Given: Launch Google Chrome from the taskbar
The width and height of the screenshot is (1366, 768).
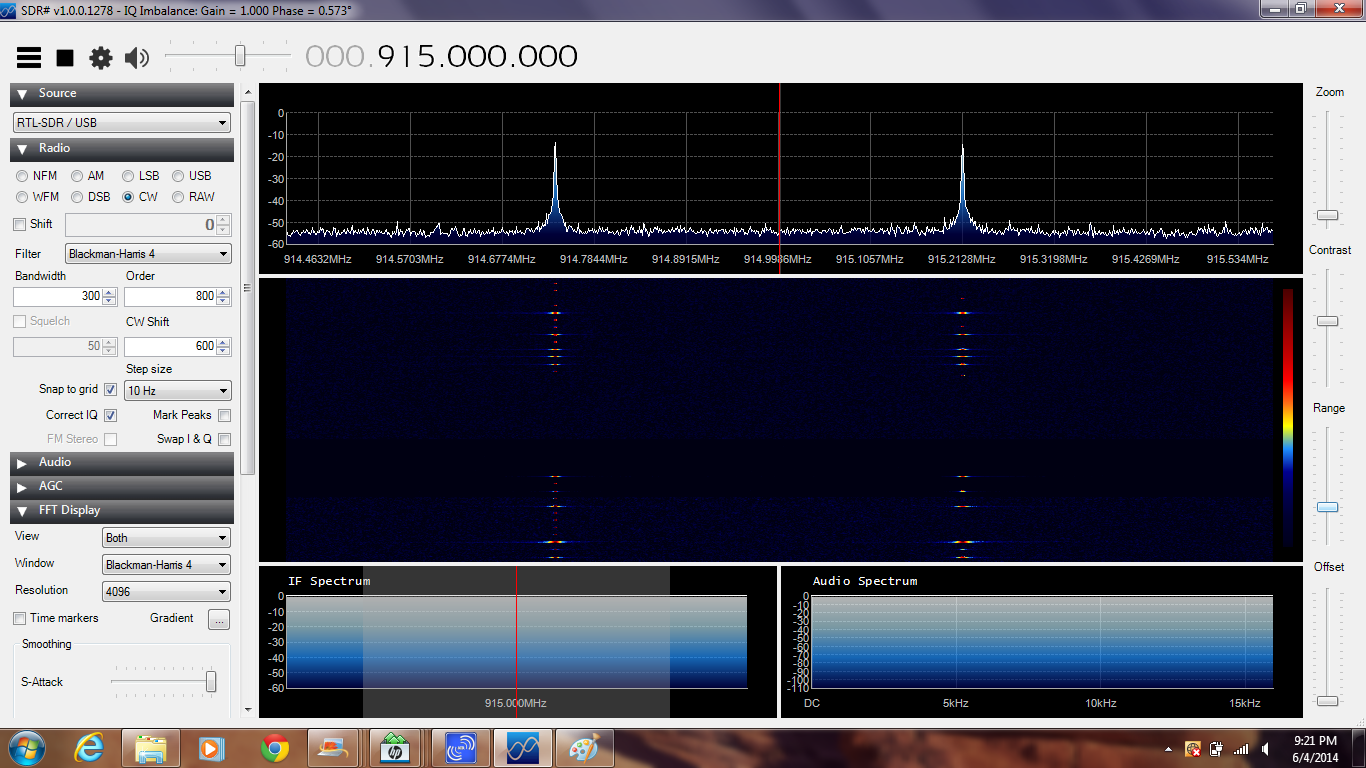Looking at the screenshot, I should pyautogui.click(x=275, y=747).
